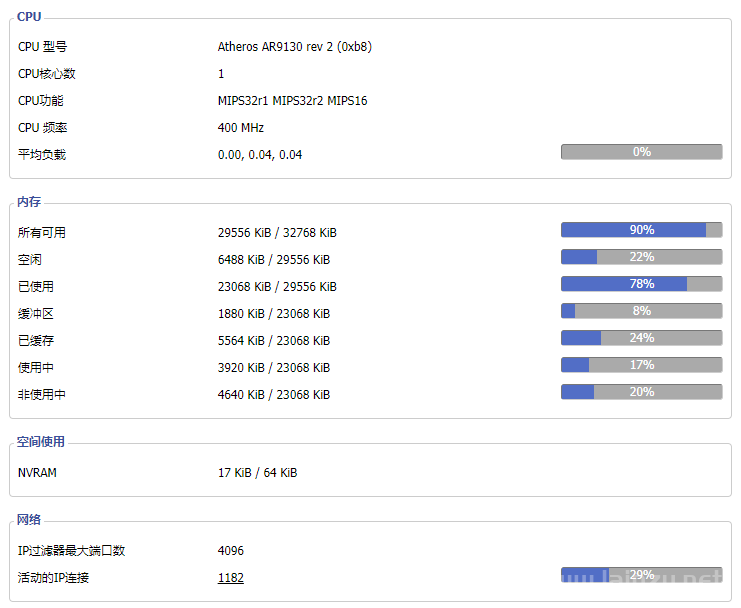Click the 4096 maximum ports value
This screenshot has width=741, height=608.
point(230,551)
